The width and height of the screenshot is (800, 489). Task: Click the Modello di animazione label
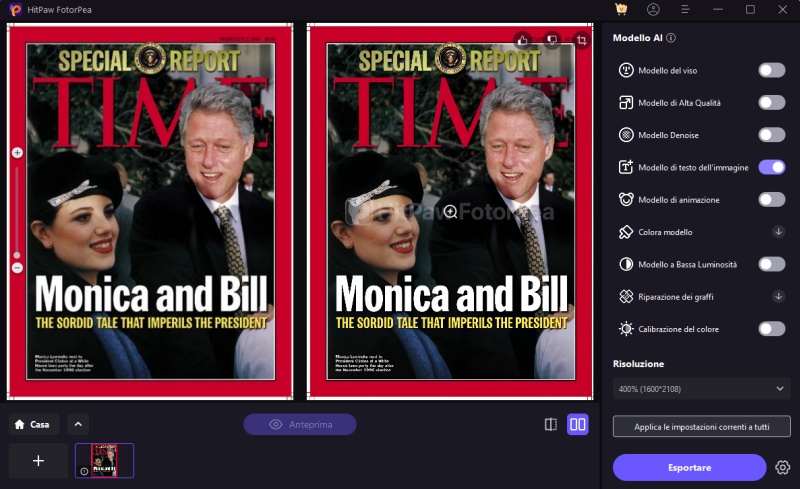click(679, 200)
